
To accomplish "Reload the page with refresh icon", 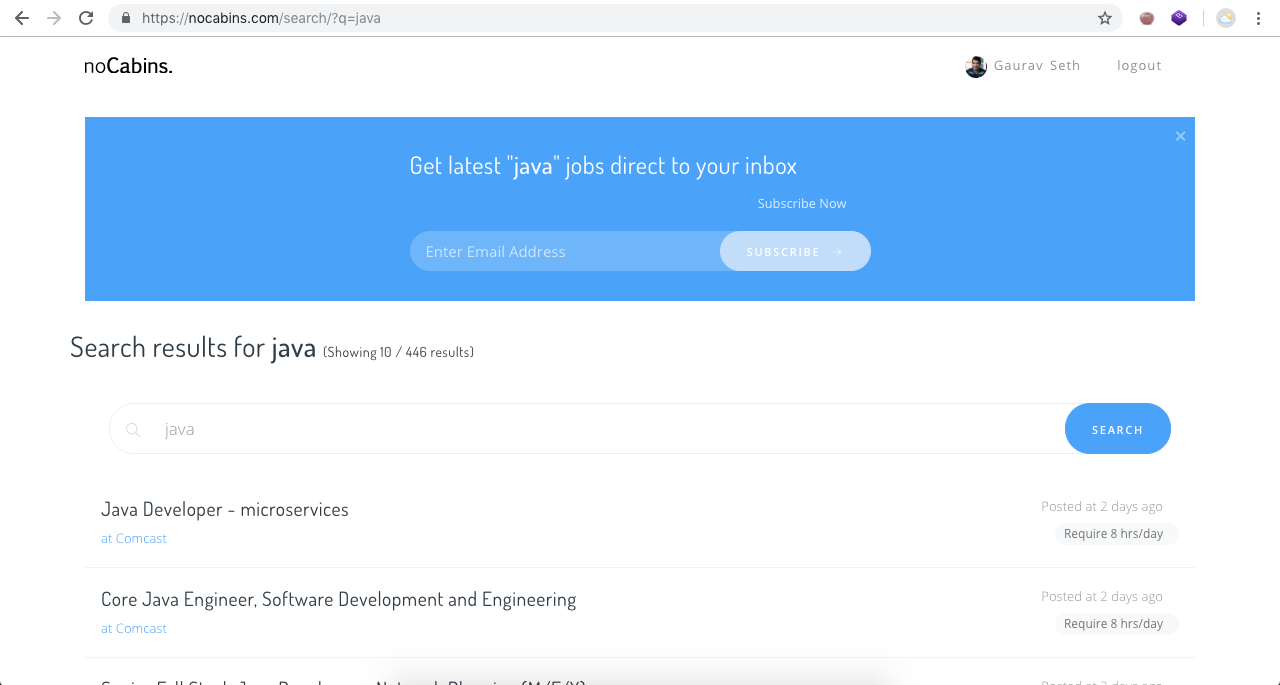I will point(86,18).
